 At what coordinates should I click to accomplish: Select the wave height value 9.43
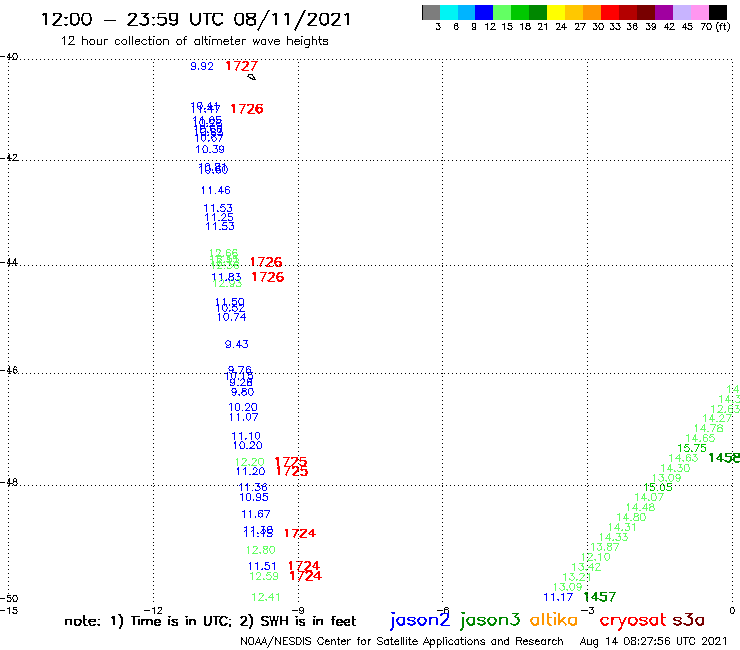click(236, 344)
